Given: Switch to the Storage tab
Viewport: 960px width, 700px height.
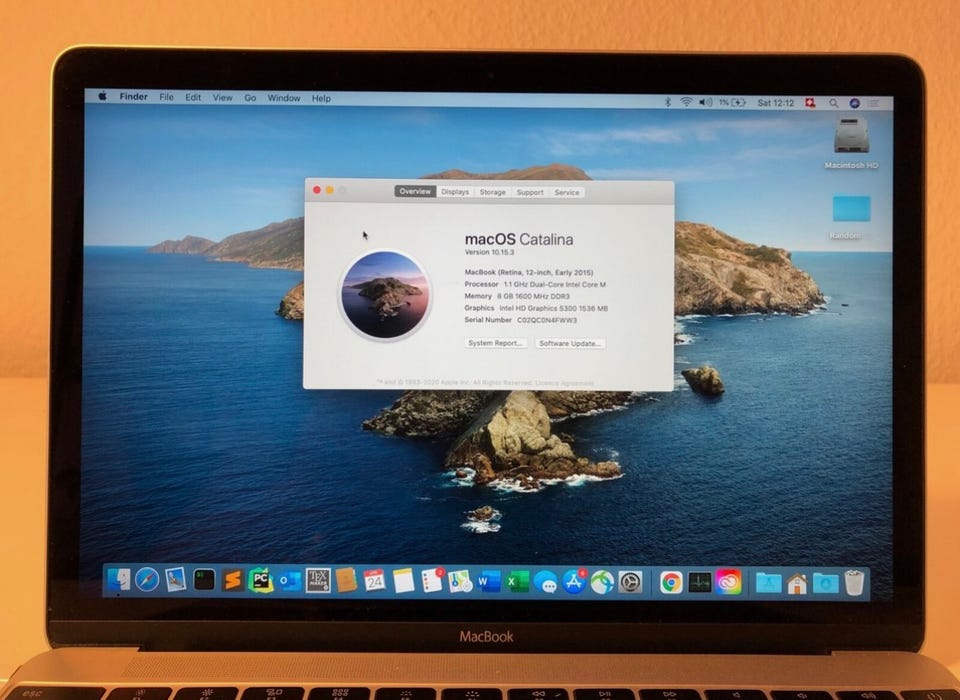Looking at the screenshot, I should click(492, 192).
